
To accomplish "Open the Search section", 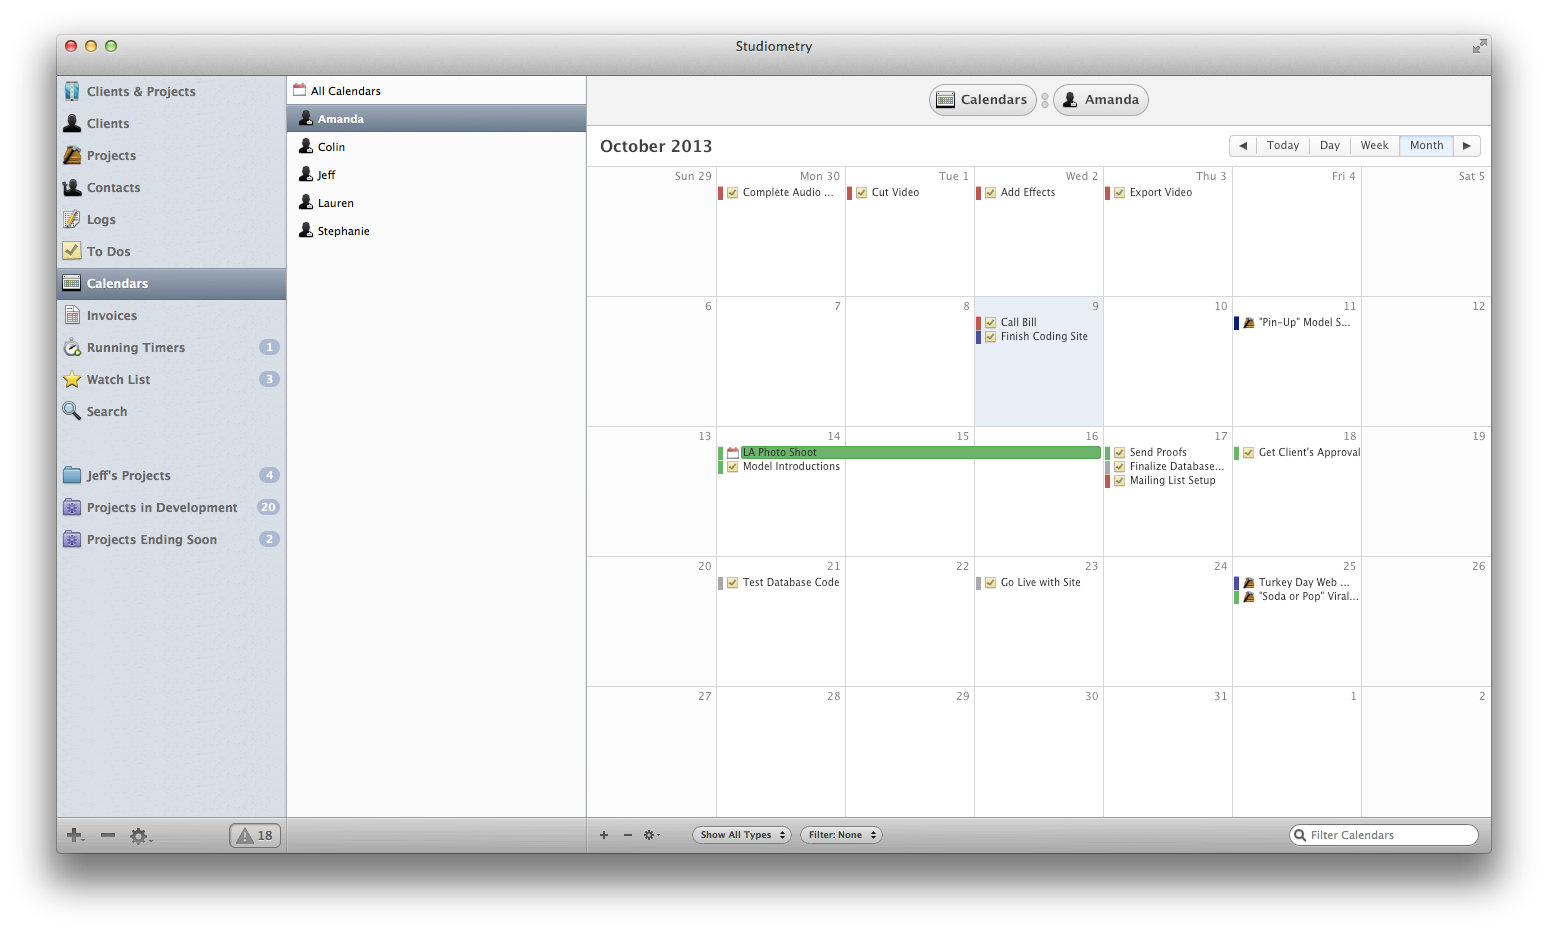I will click(106, 411).
